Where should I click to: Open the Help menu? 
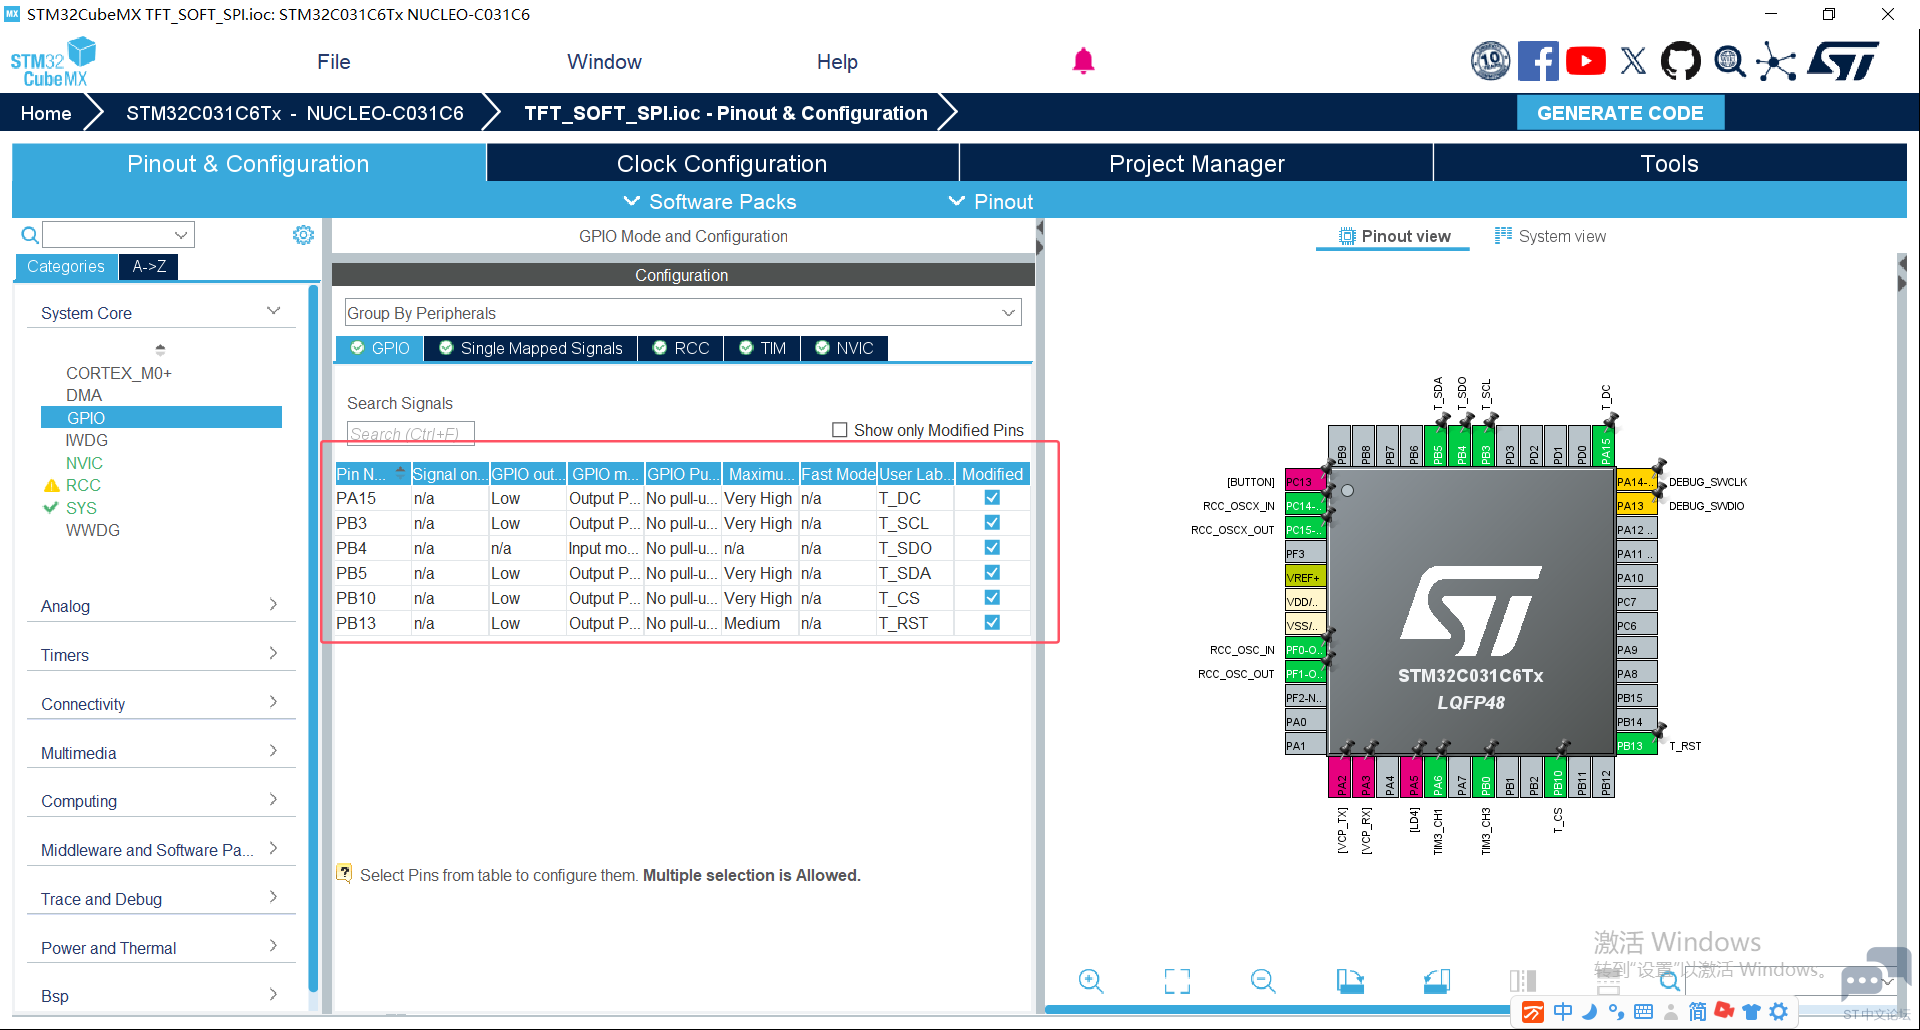click(838, 62)
